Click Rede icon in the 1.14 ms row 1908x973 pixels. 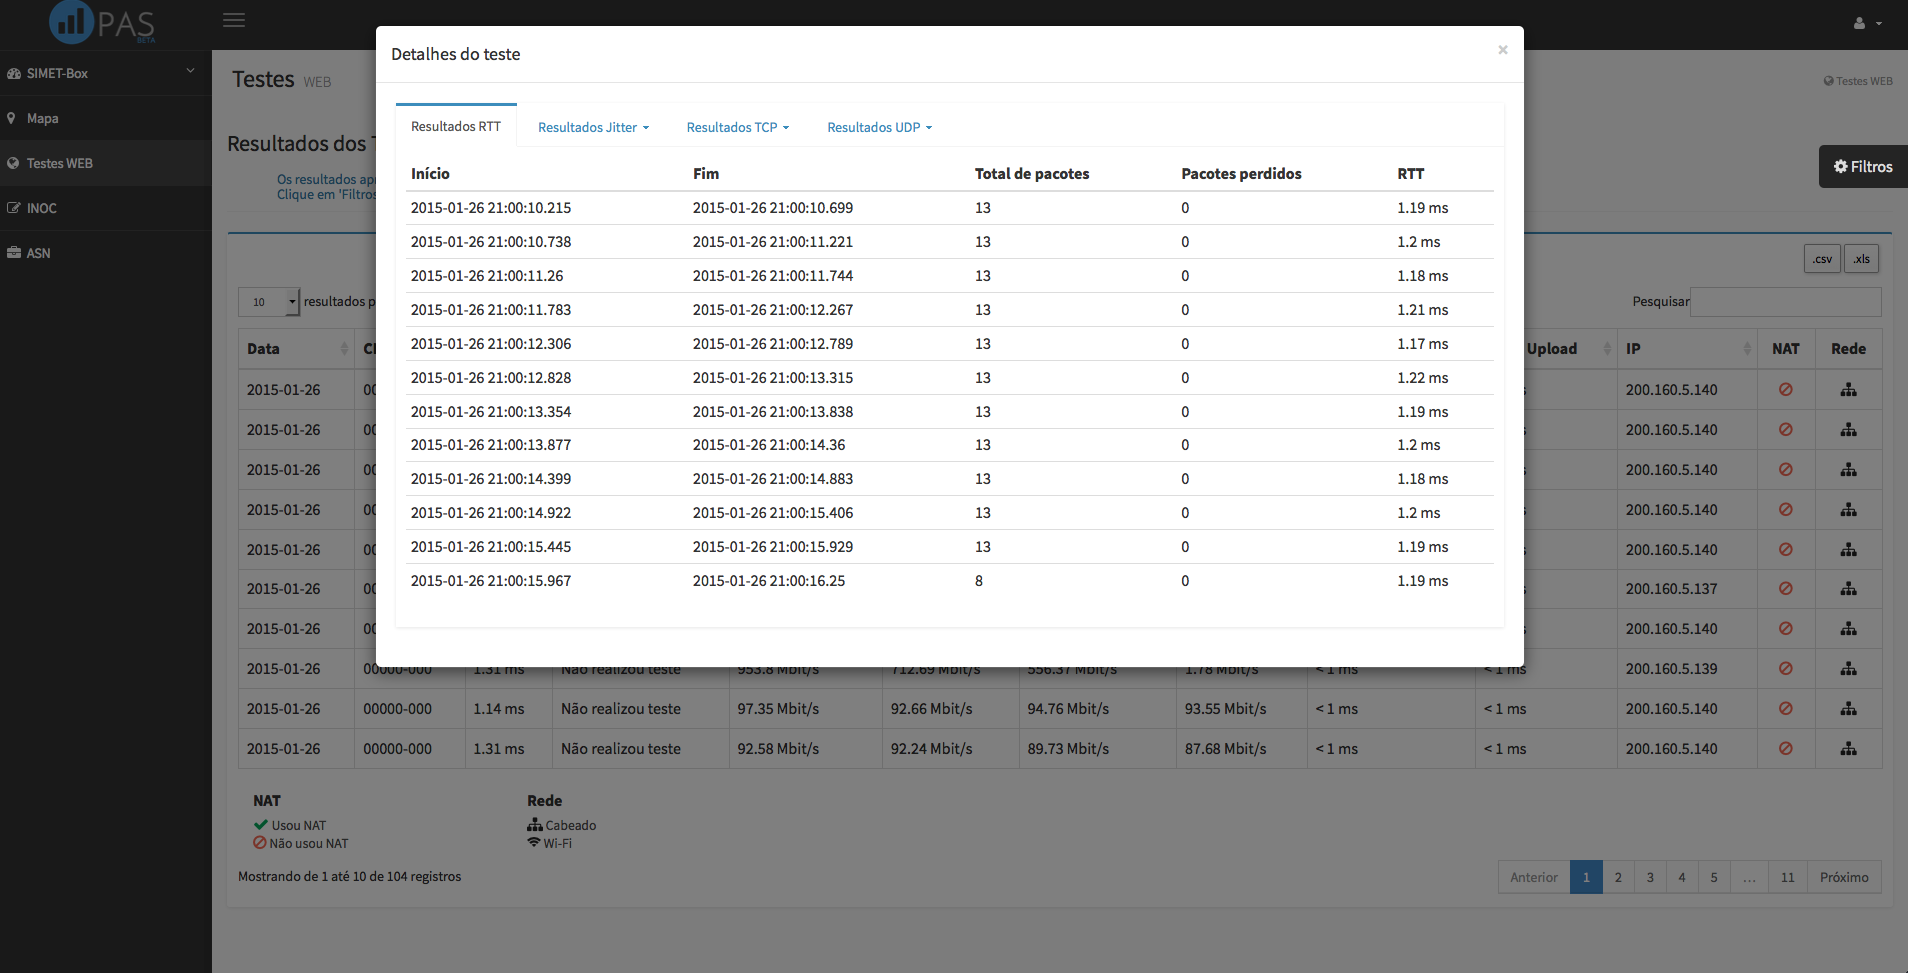tap(1849, 709)
